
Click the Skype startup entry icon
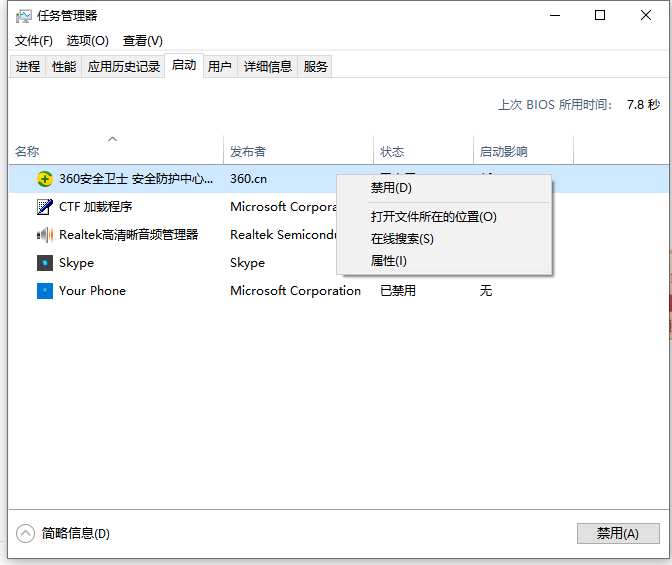point(45,263)
